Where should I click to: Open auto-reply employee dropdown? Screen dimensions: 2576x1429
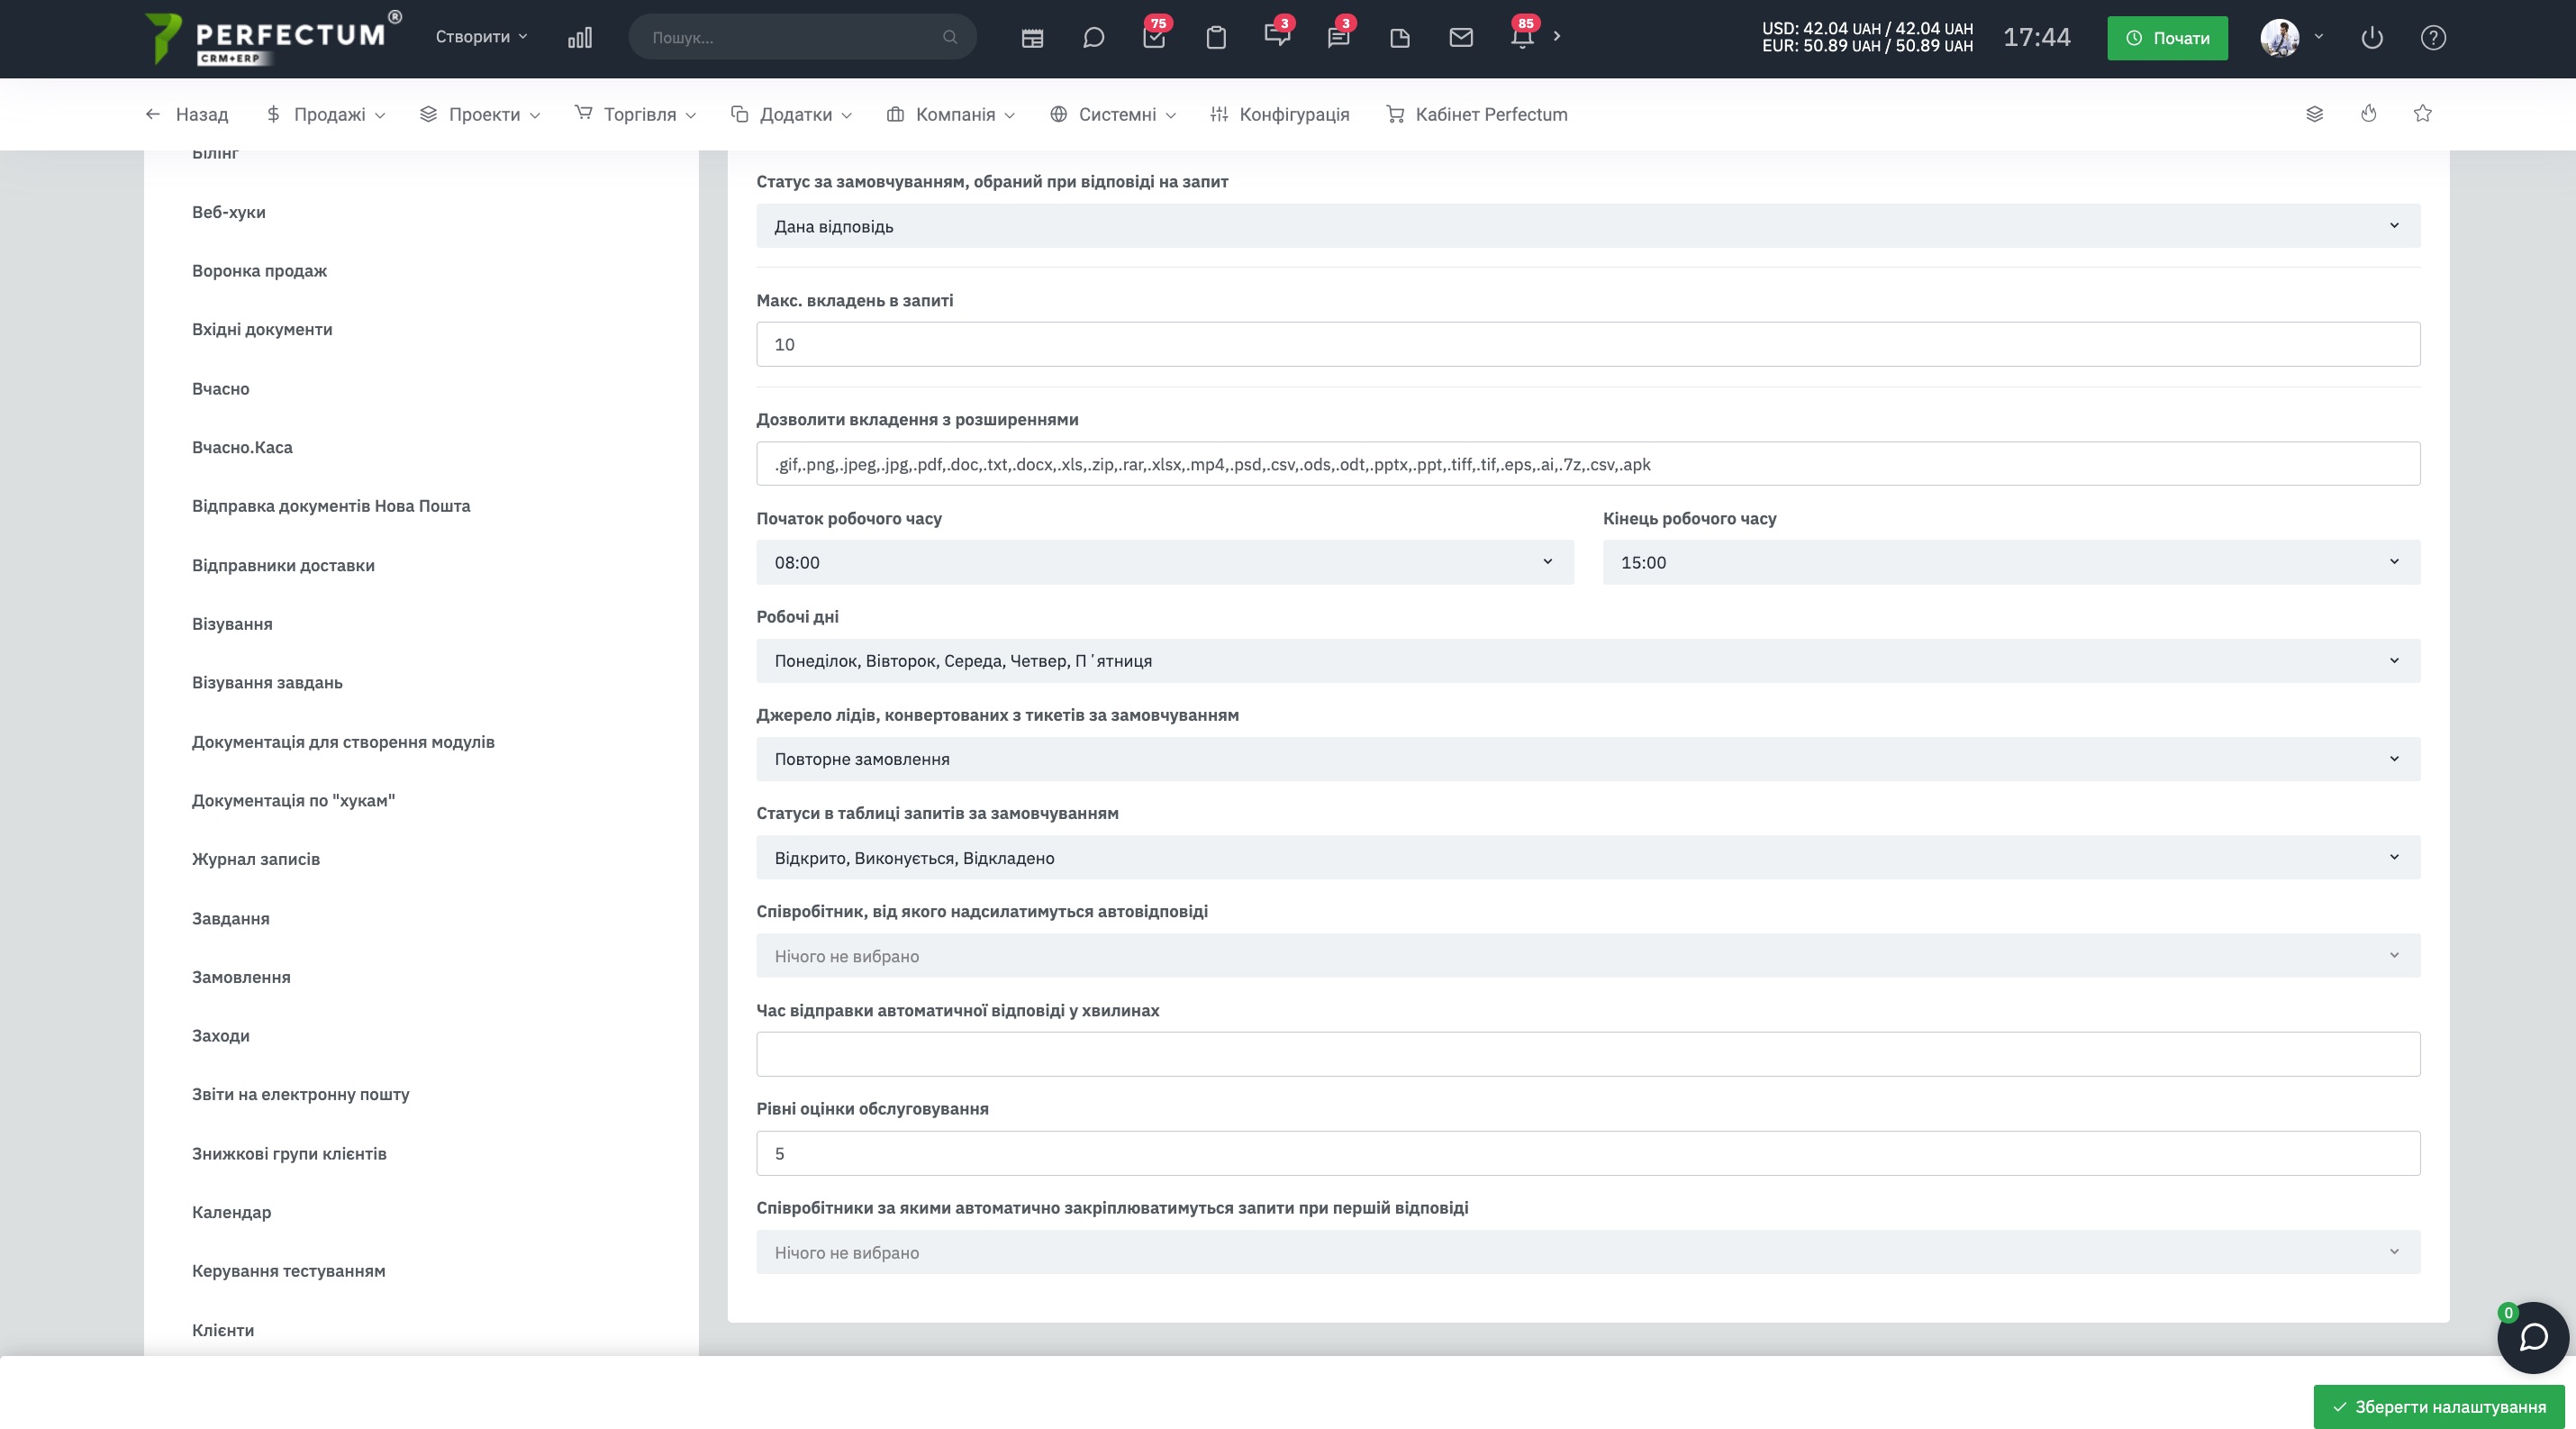(x=1588, y=956)
